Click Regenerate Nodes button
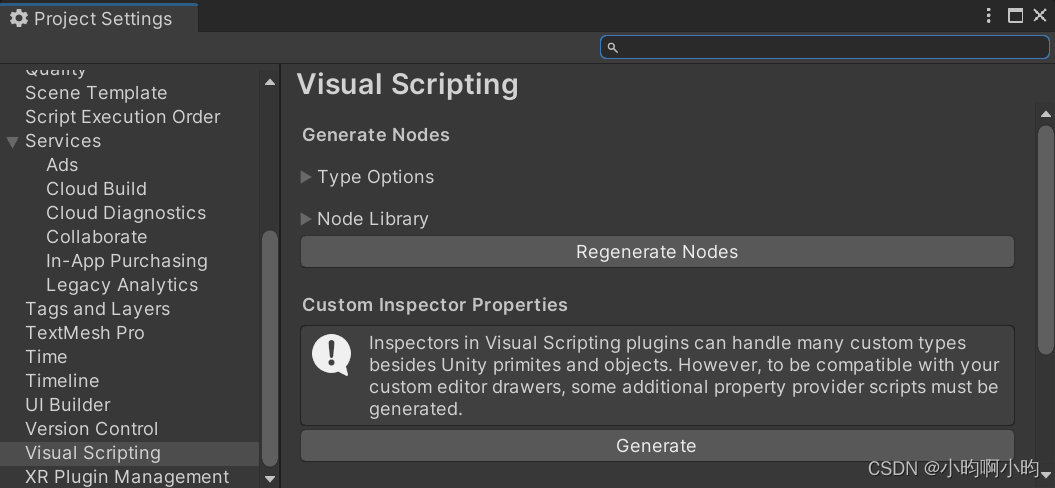Image resolution: width=1055 pixels, height=488 pixels. coord(657,252)
